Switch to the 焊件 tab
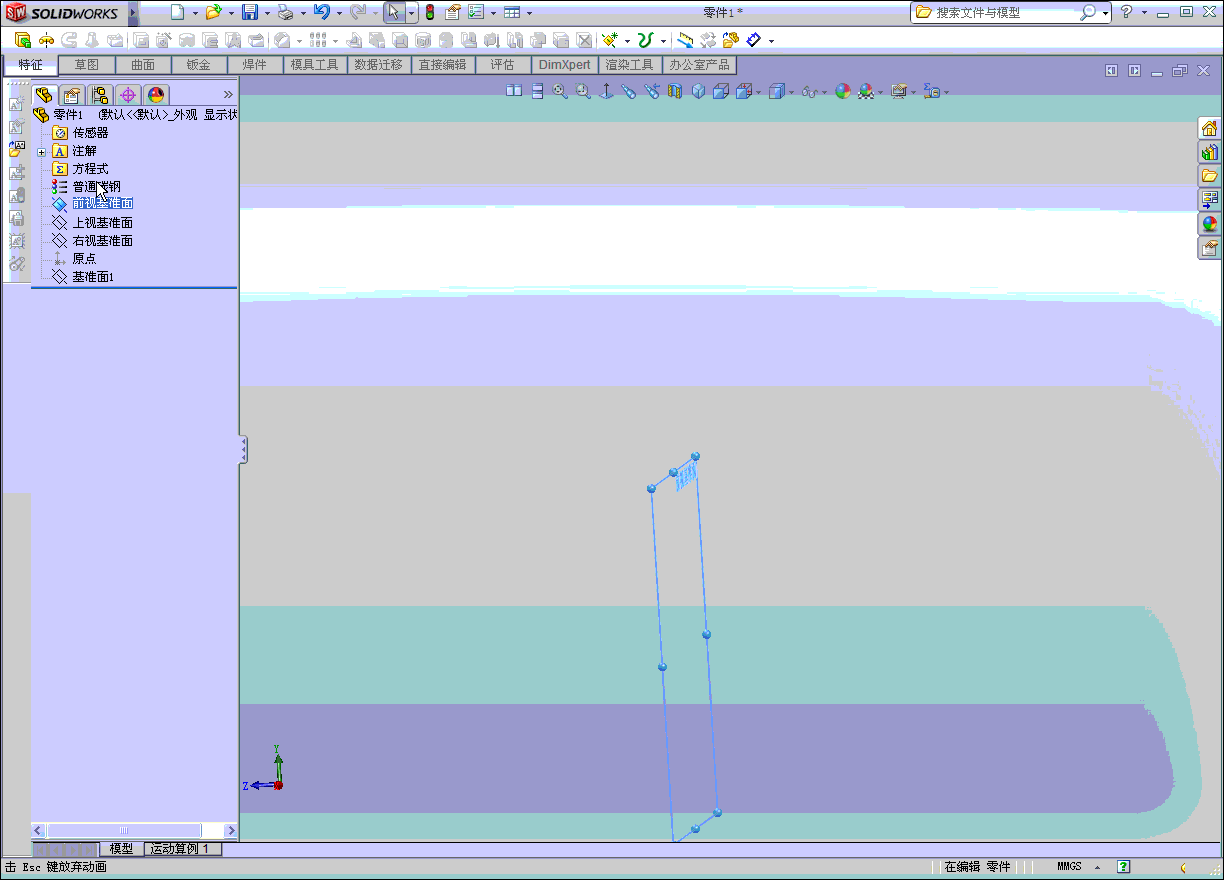This screenshot has height=880, width=1224. pos(254,65)
